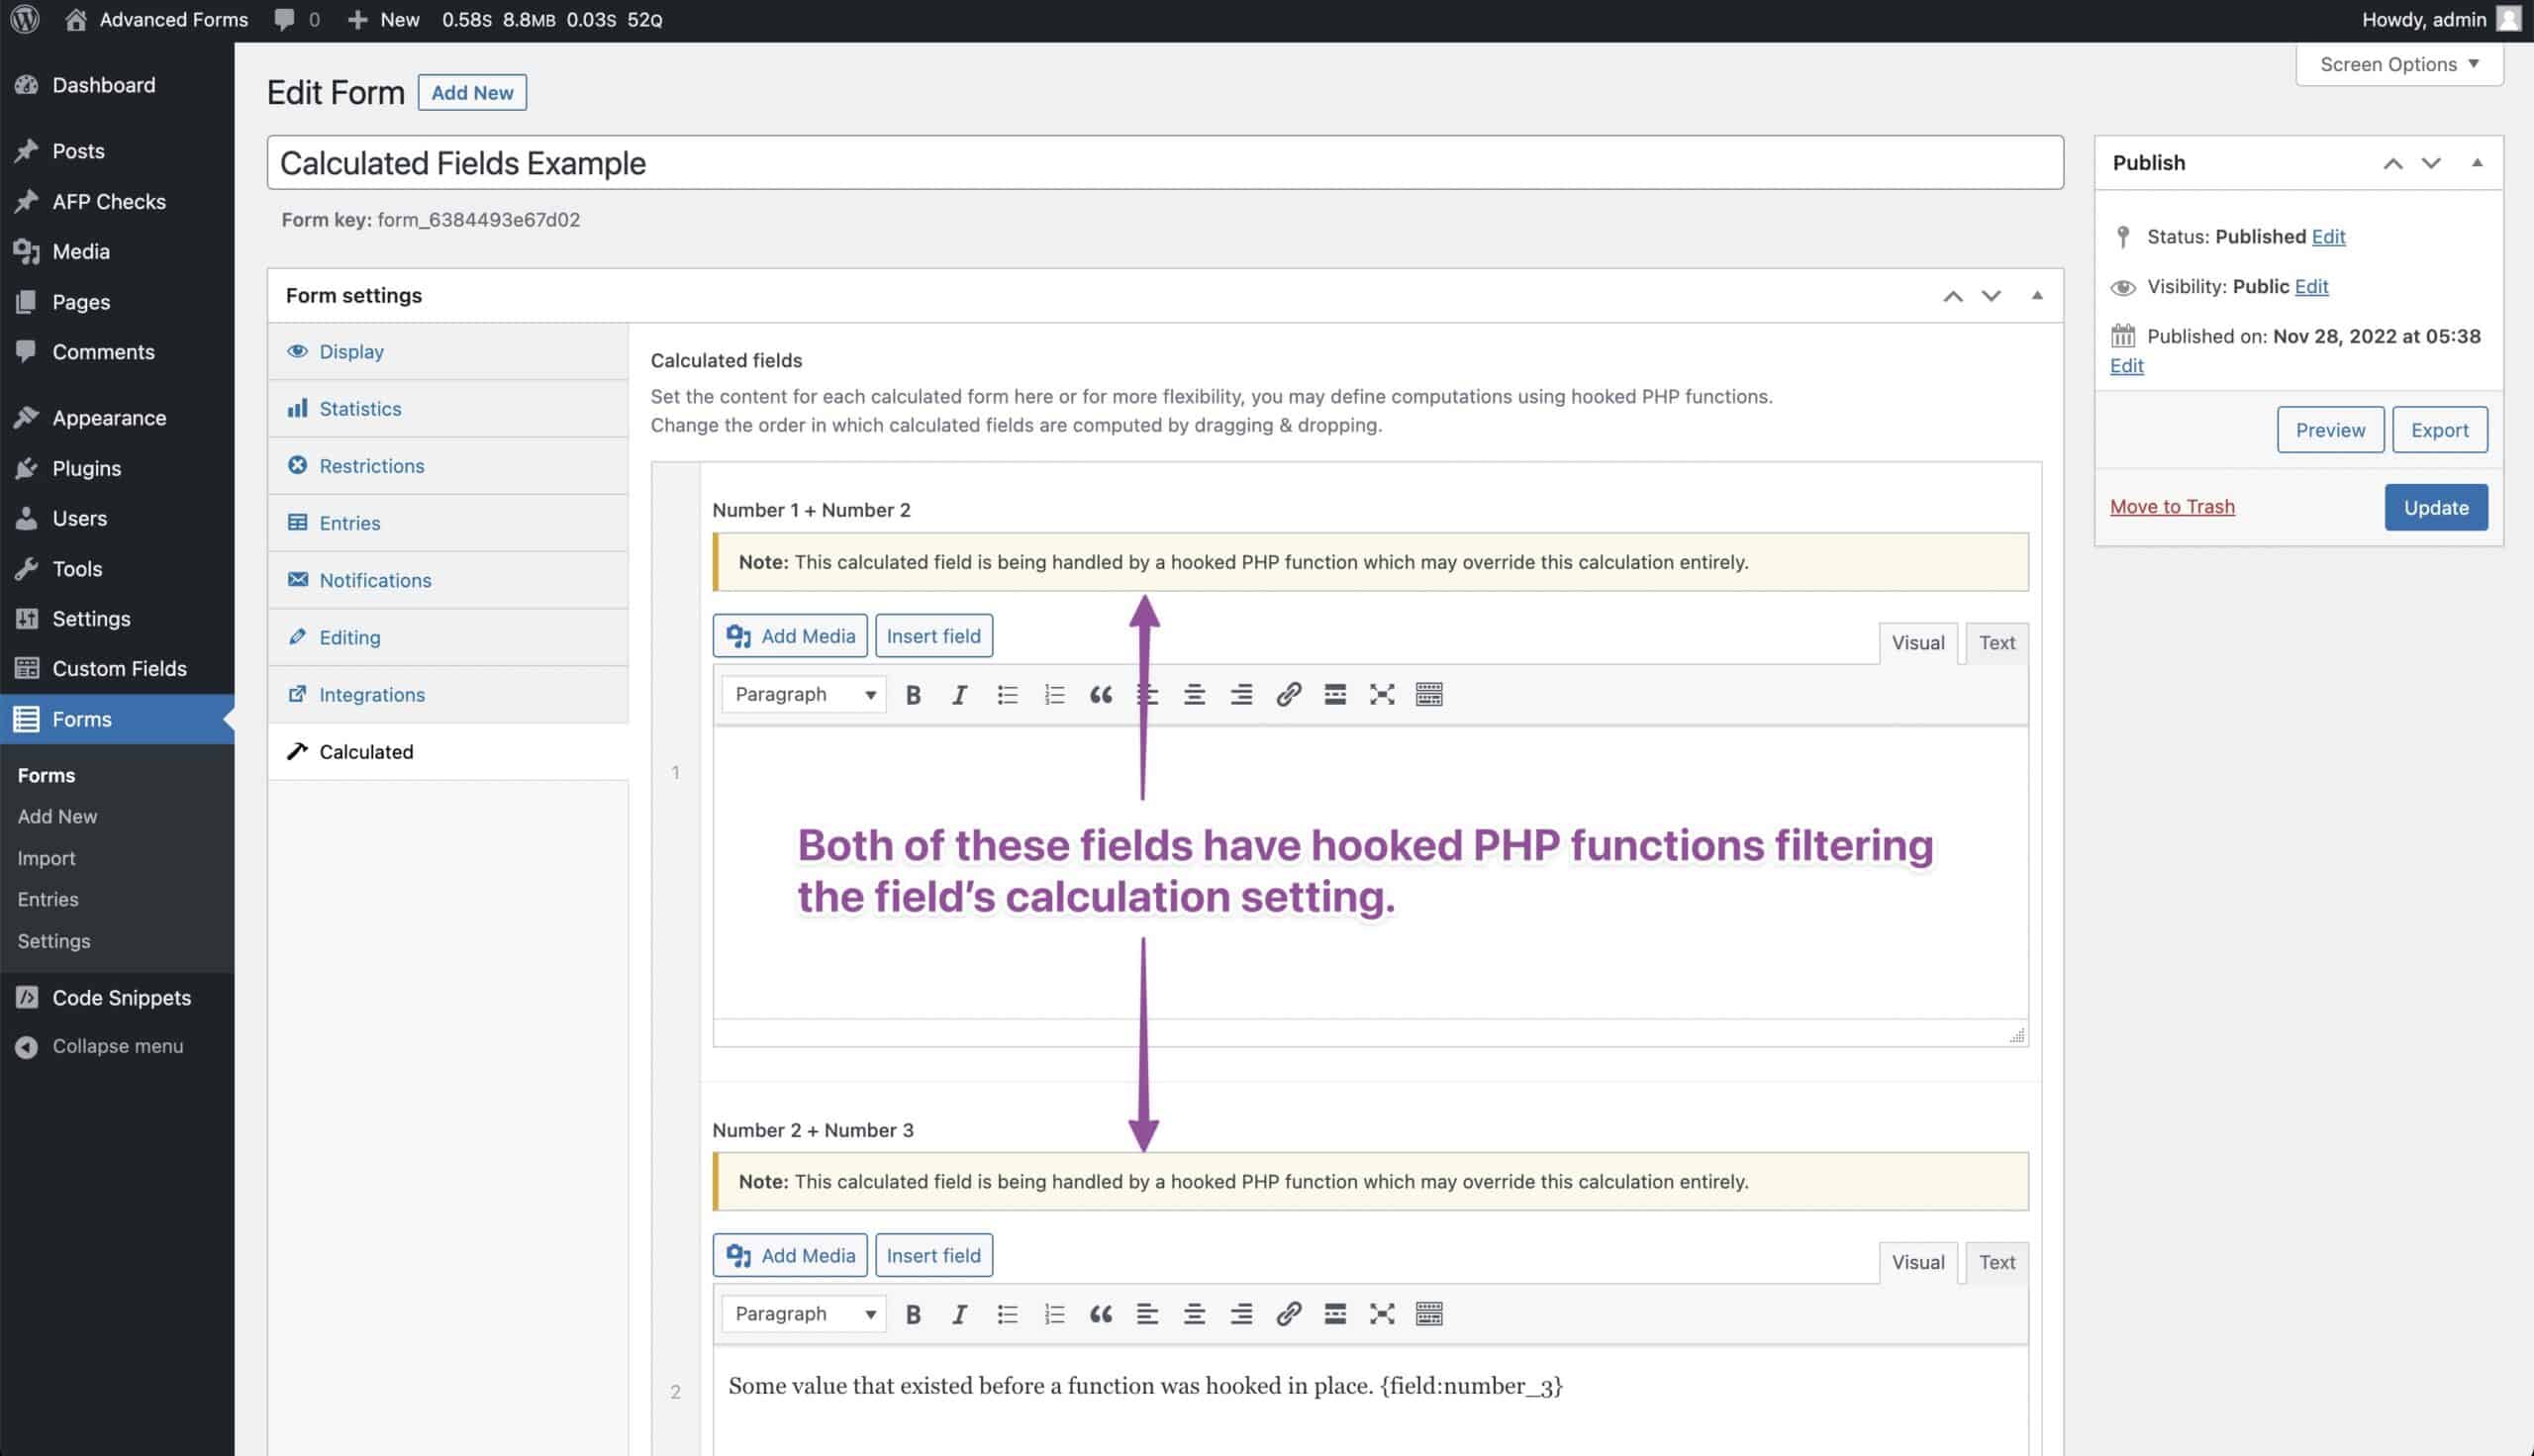Screen dimensions: 2534x1456
Task: Open the WordPress logo menu
Action: click(25, 20)
